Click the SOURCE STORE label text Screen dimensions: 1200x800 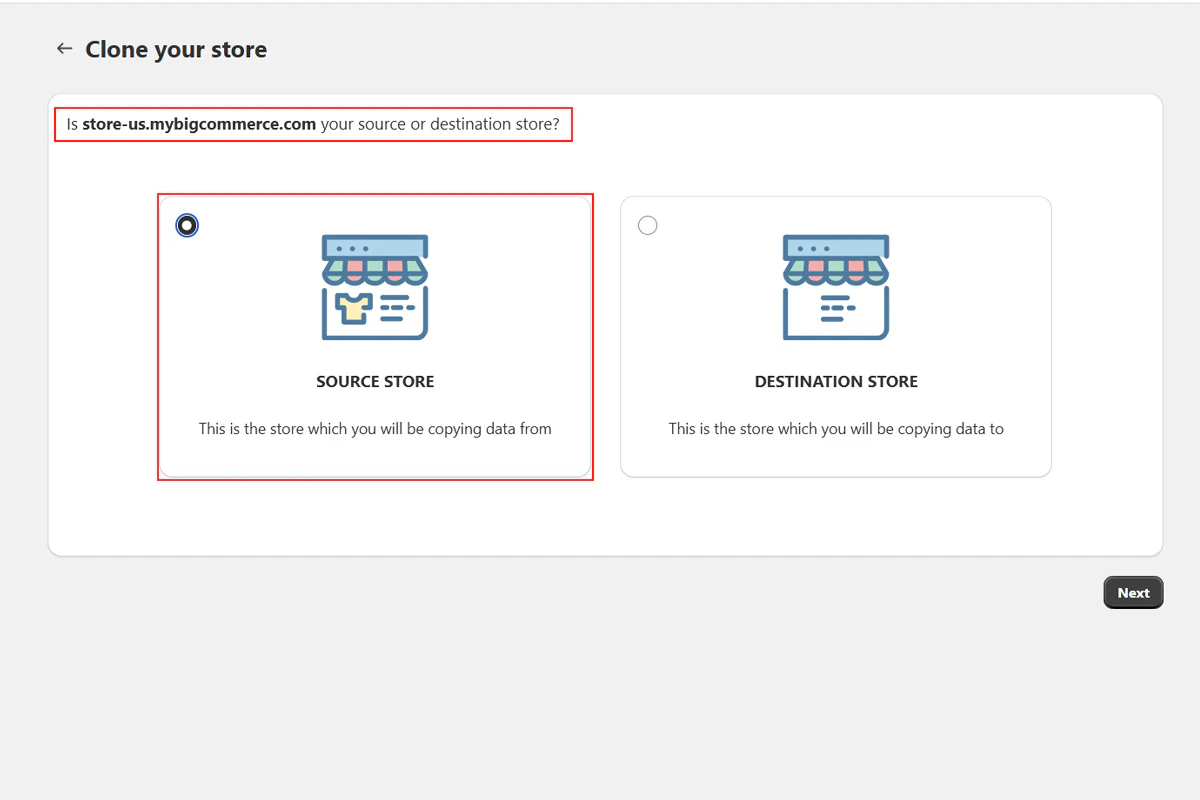click(375, 381)
